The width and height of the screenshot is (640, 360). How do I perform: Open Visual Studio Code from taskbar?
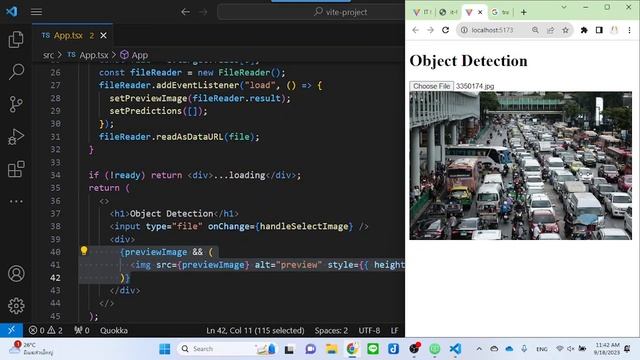pos(455,349)
